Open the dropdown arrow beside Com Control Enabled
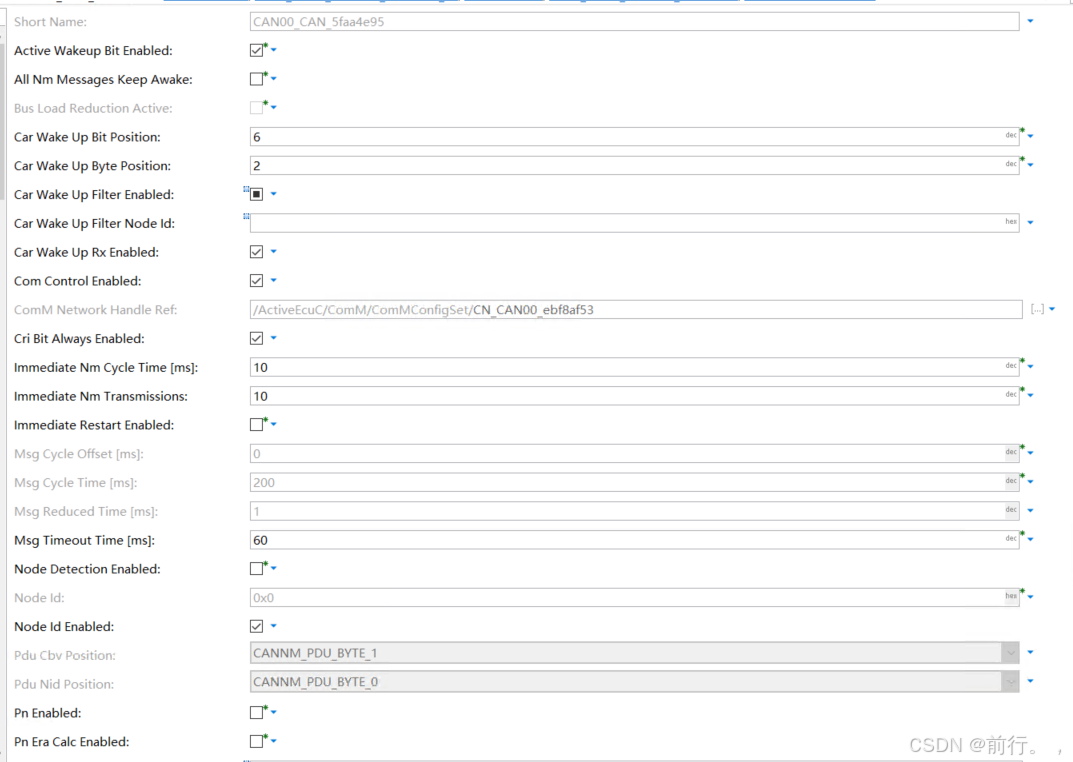Viewport: 1073px width, 762px height. [275, 280]
